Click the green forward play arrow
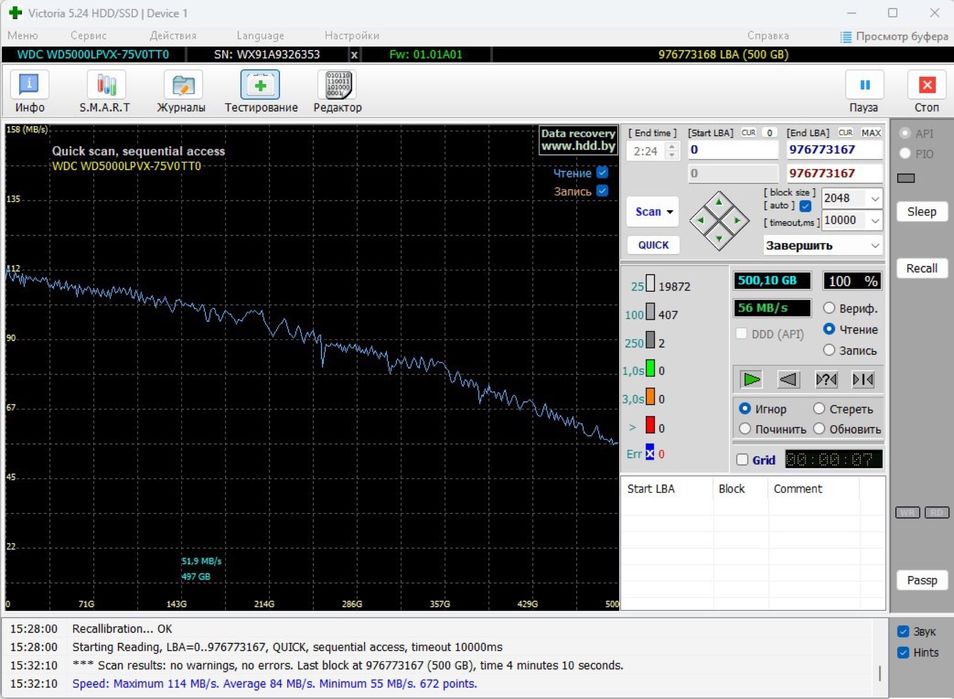 [x=752, y=379]
